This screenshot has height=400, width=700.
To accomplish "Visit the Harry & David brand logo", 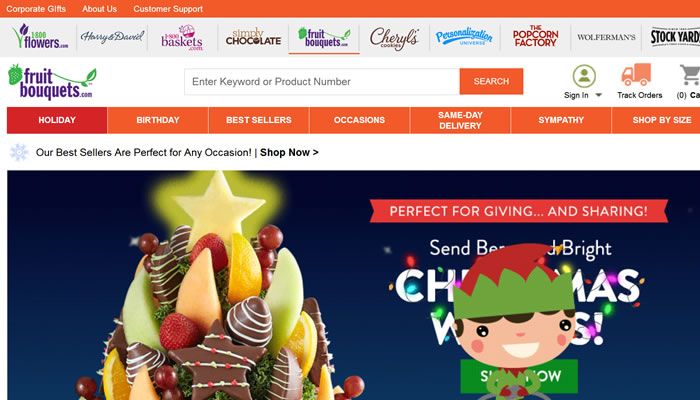I will 112,37.
